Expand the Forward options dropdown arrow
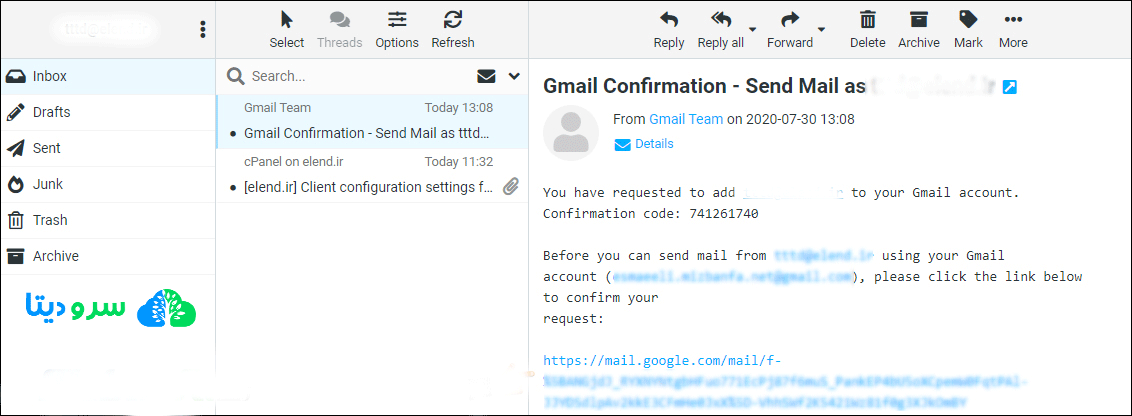 [x=821, y=29]
